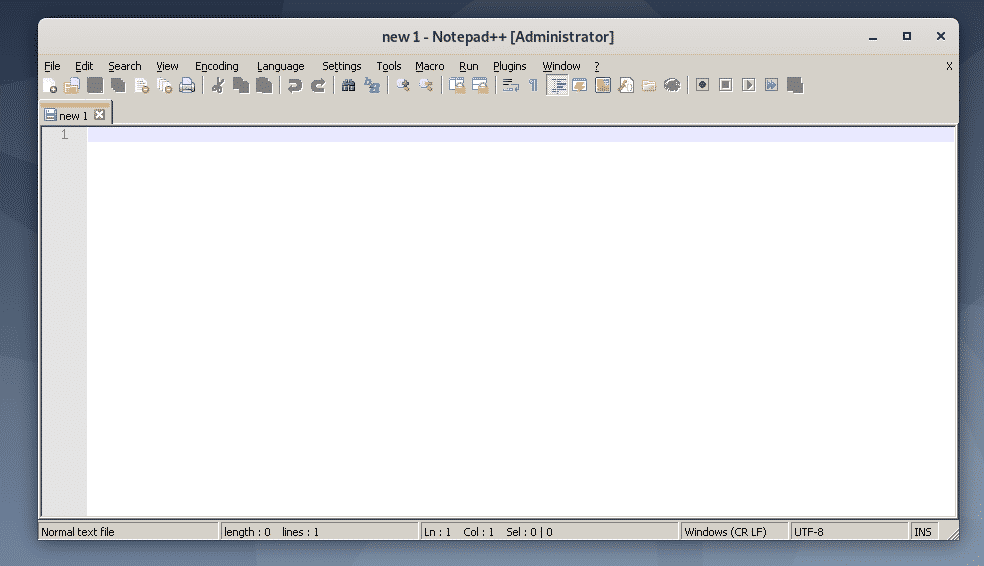Click the Save All toolbar icon
The height and width of the screenshot is (566, 984).
pyautogui.click(x=118, y=85)
